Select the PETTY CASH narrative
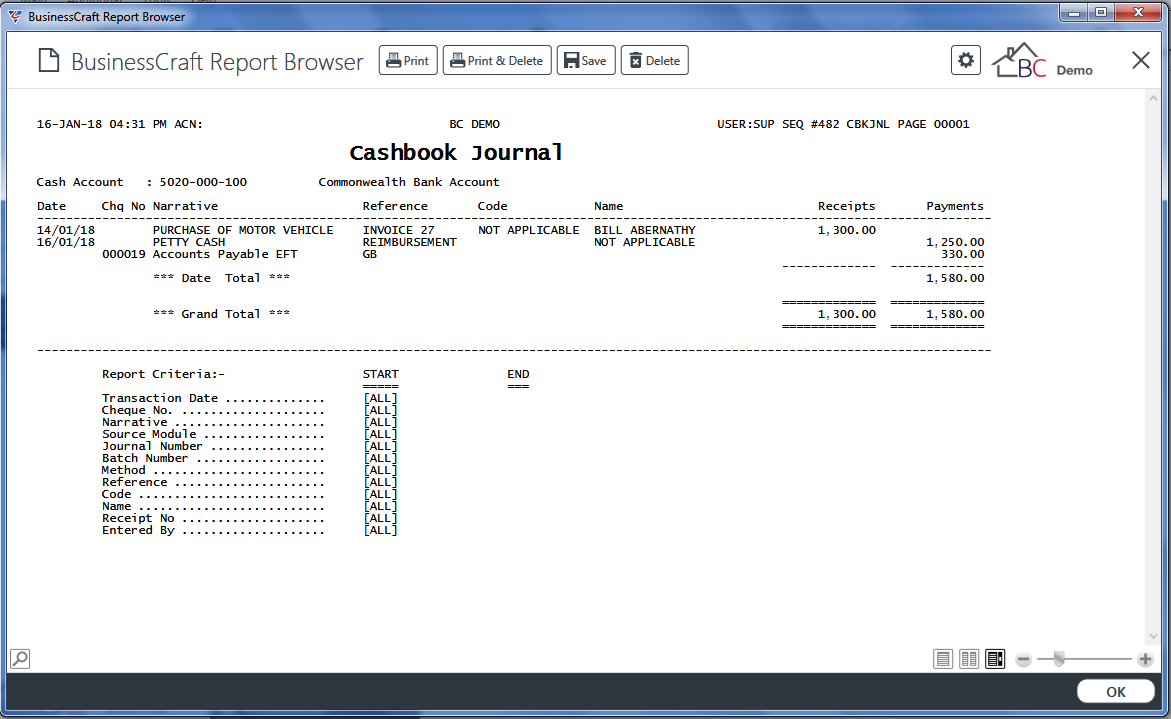Screen dimensions: 1171x719 pyautogui.click(x=189, y=242)
